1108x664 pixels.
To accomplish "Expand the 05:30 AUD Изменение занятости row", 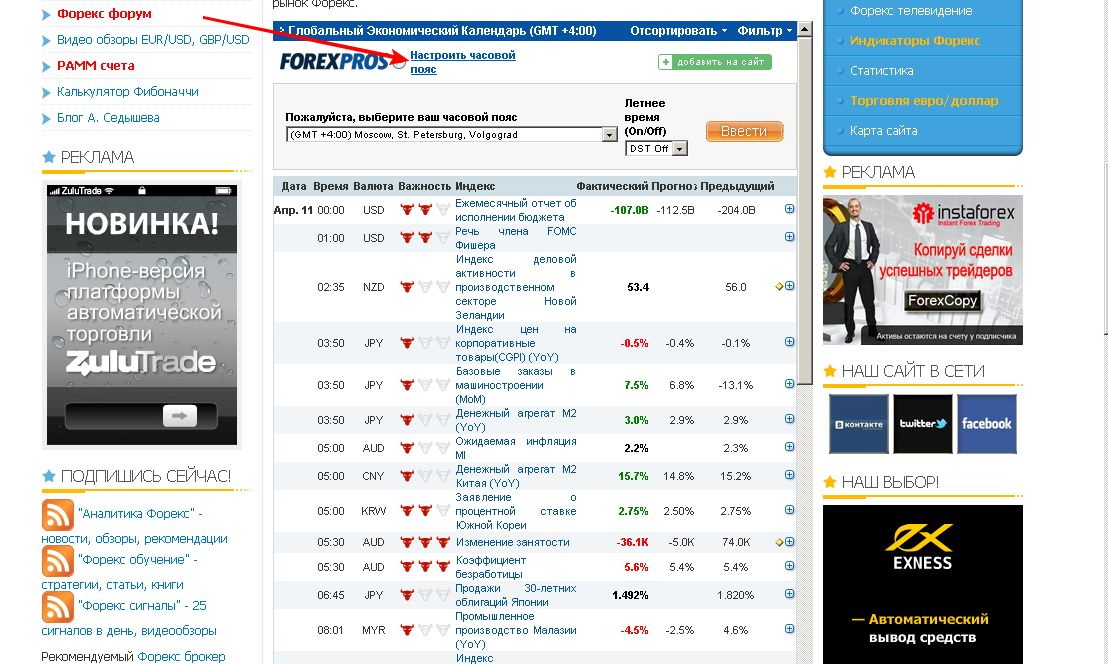I will coord(789,541).
